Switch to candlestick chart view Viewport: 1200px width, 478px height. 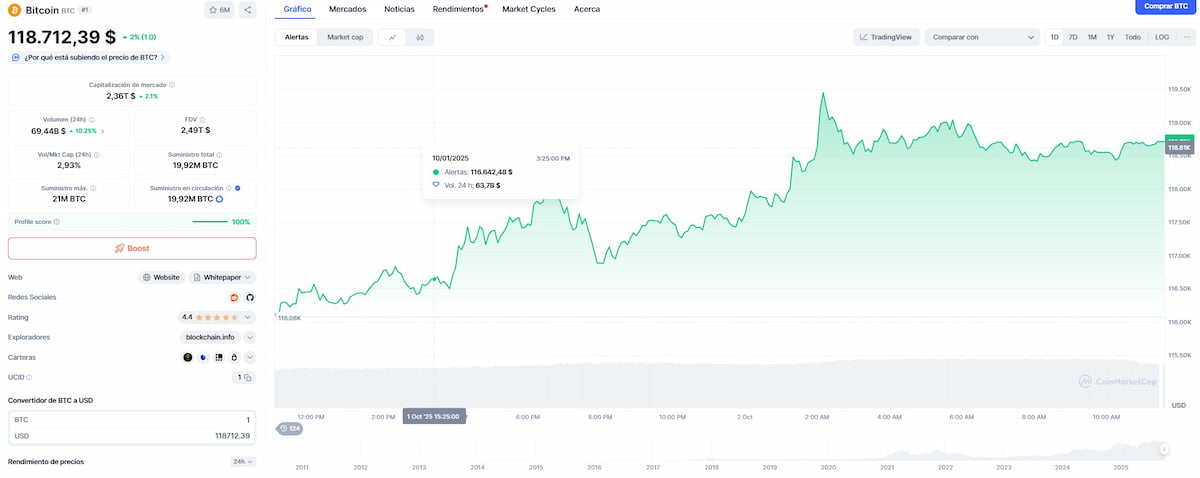coord(420,37)
